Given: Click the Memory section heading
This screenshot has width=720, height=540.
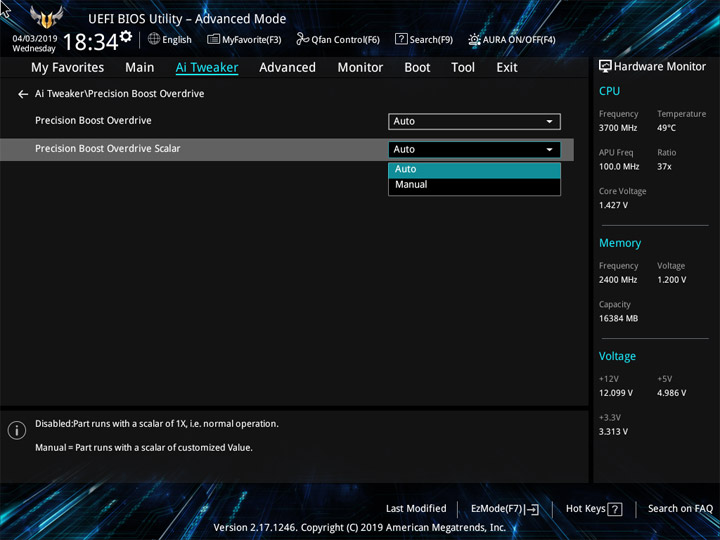Looking at the screenshot, I should tap(620, 243).
